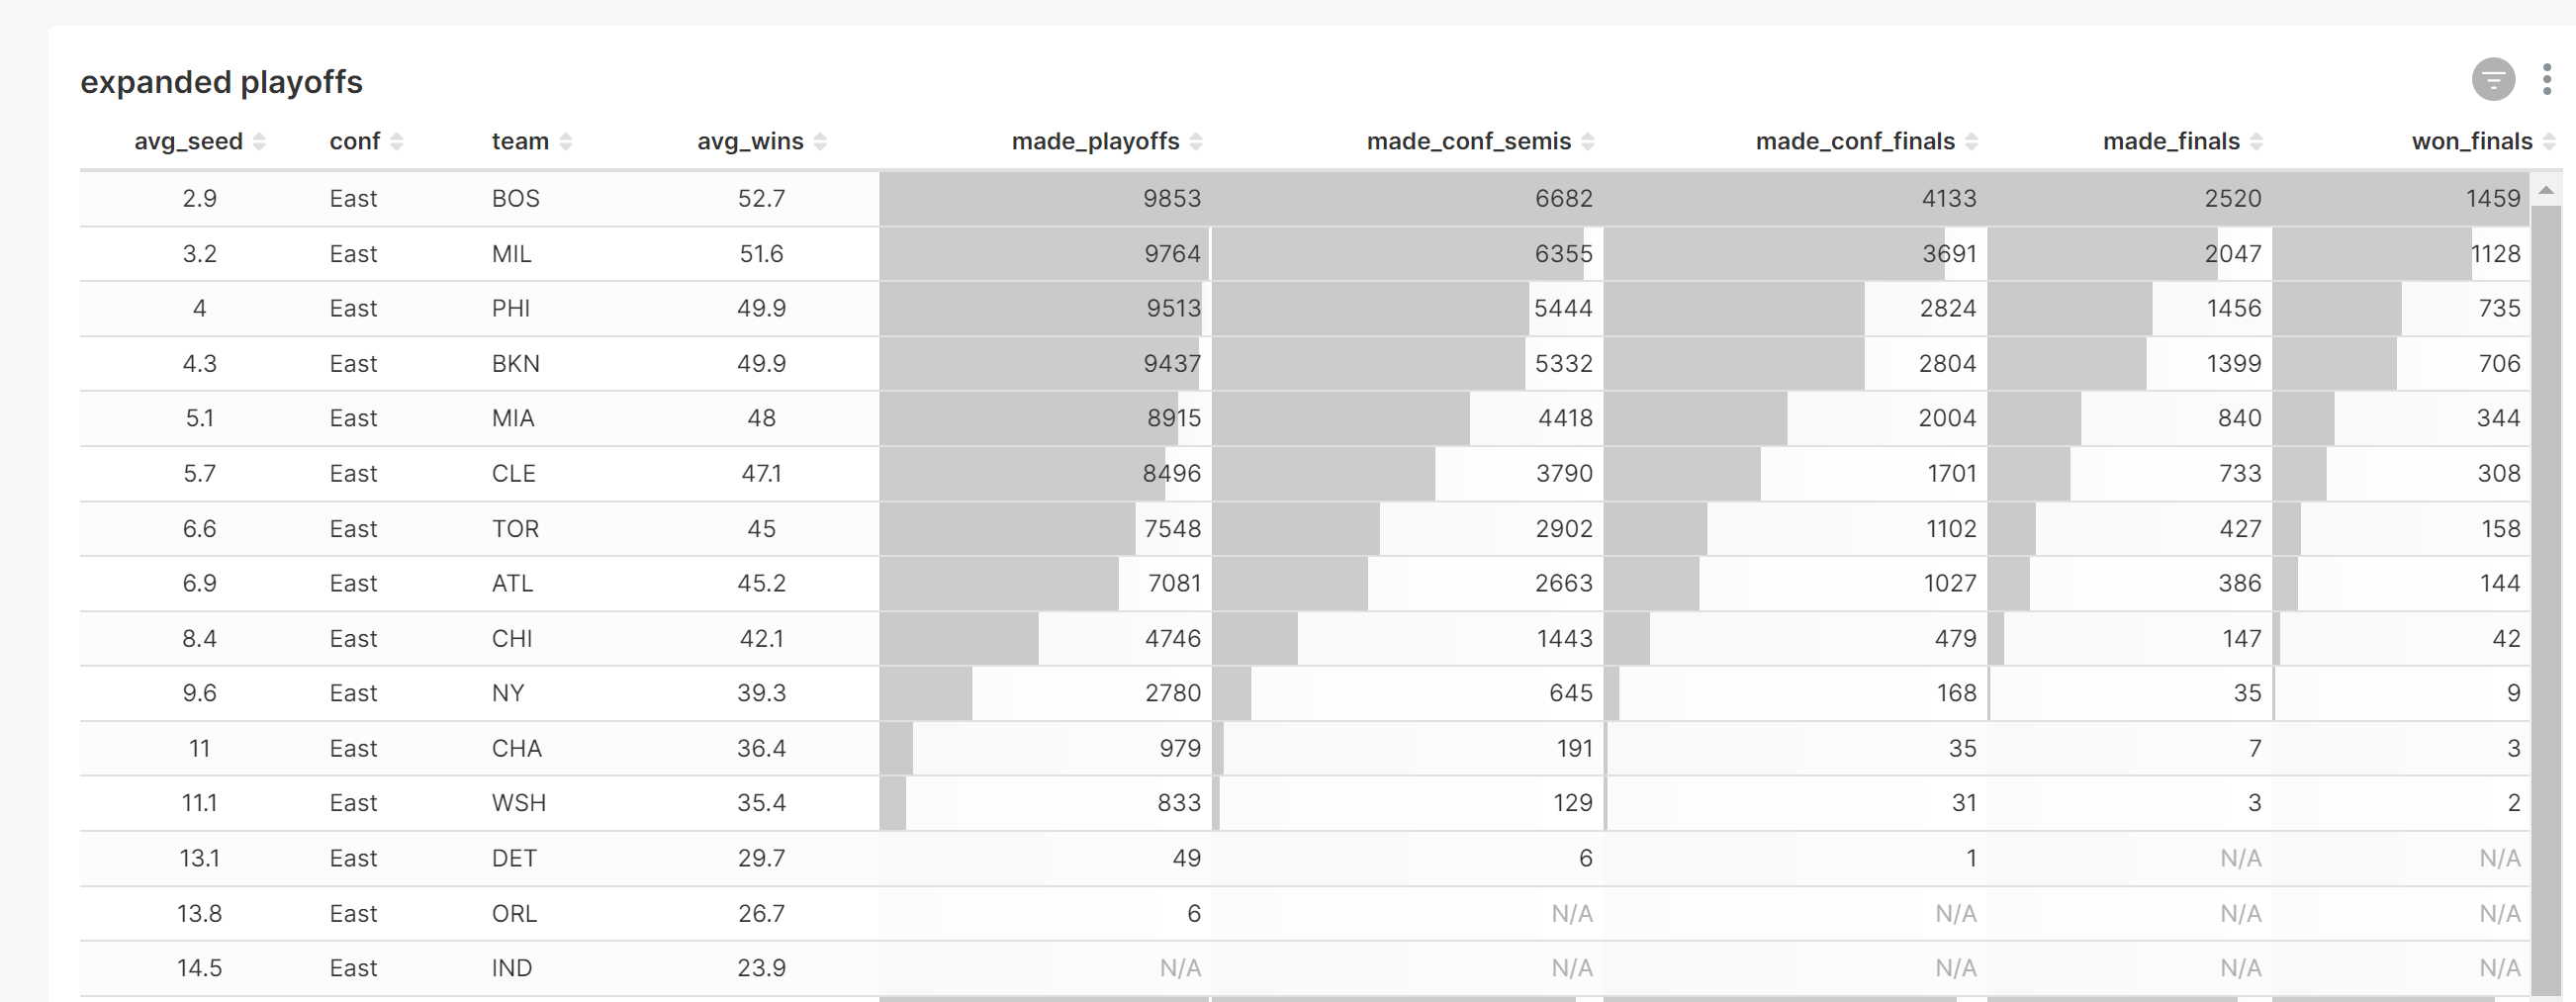Sort by the avg_seed column arrows
This screenshot has height=1002, width=2576.
tap(260, 142)
